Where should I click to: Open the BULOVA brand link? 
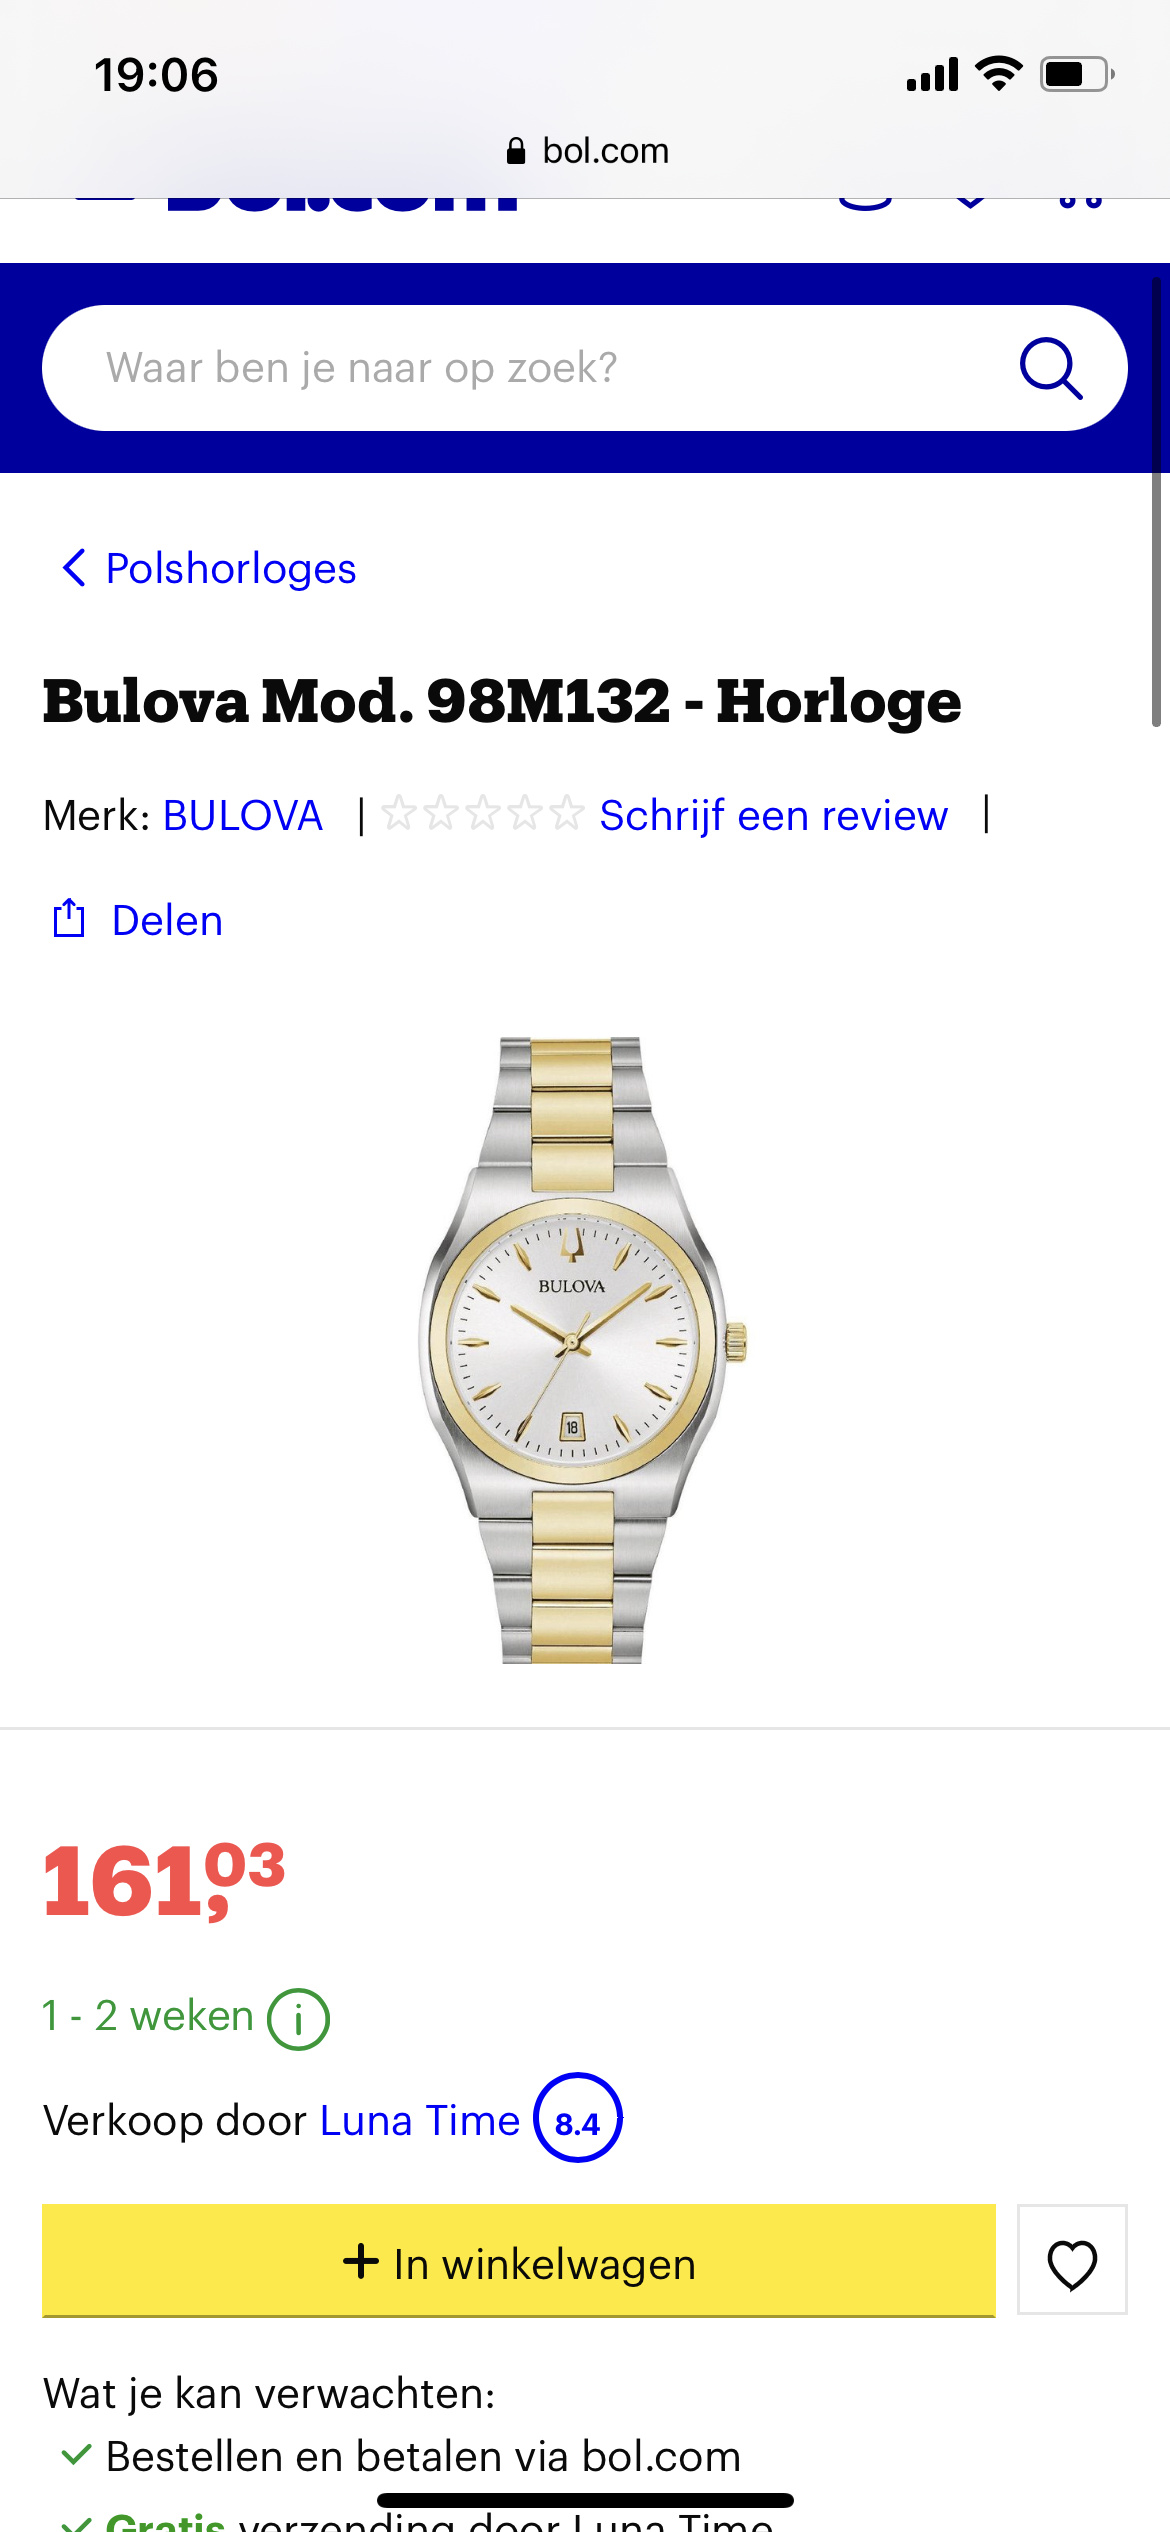pyautogui.click(x=243, y=816)
